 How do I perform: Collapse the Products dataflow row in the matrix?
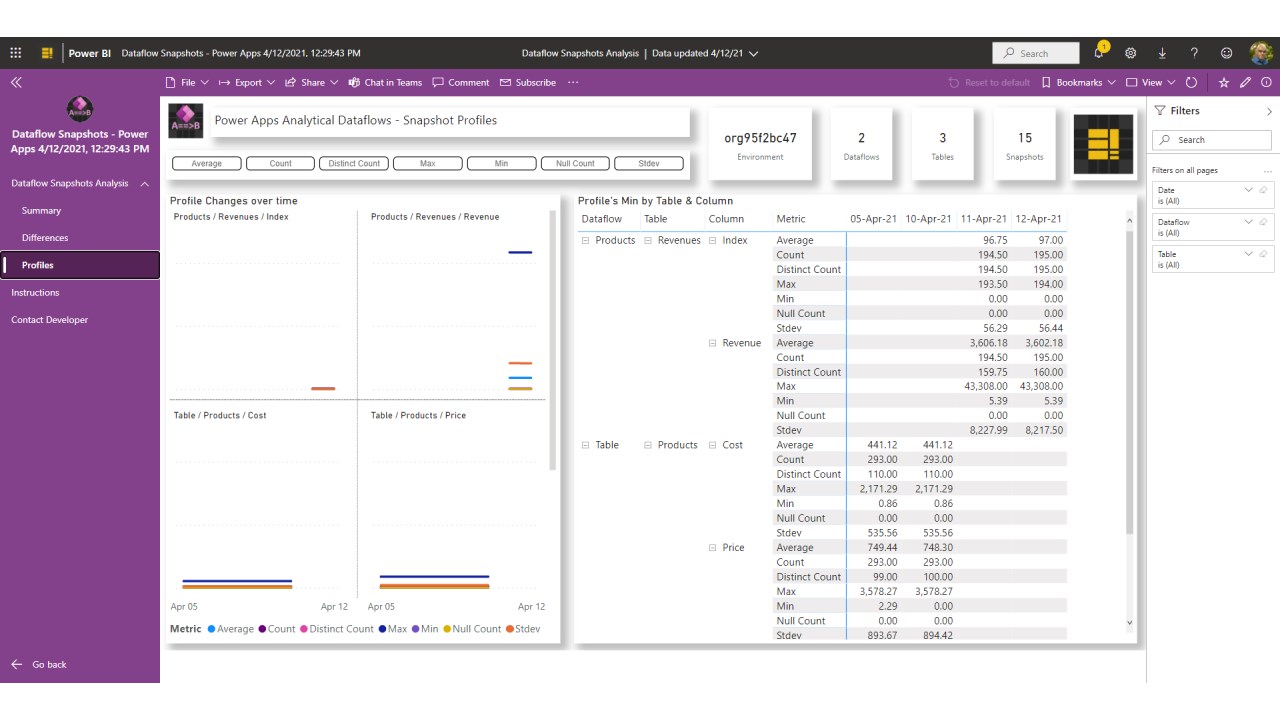pos(586,240)
